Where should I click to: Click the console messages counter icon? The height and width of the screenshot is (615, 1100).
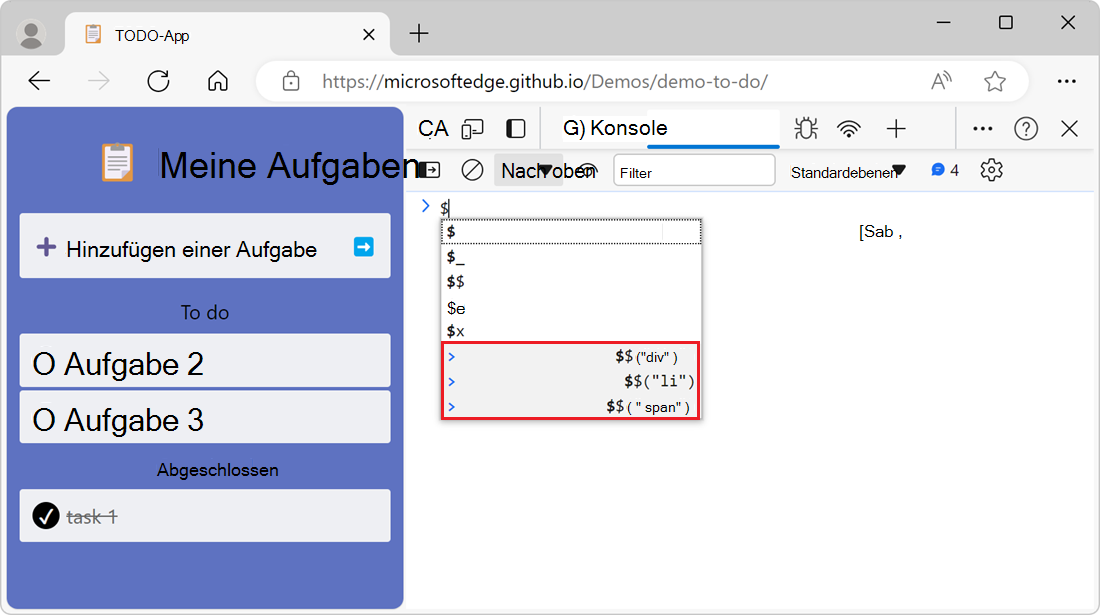tap(938, 170)
